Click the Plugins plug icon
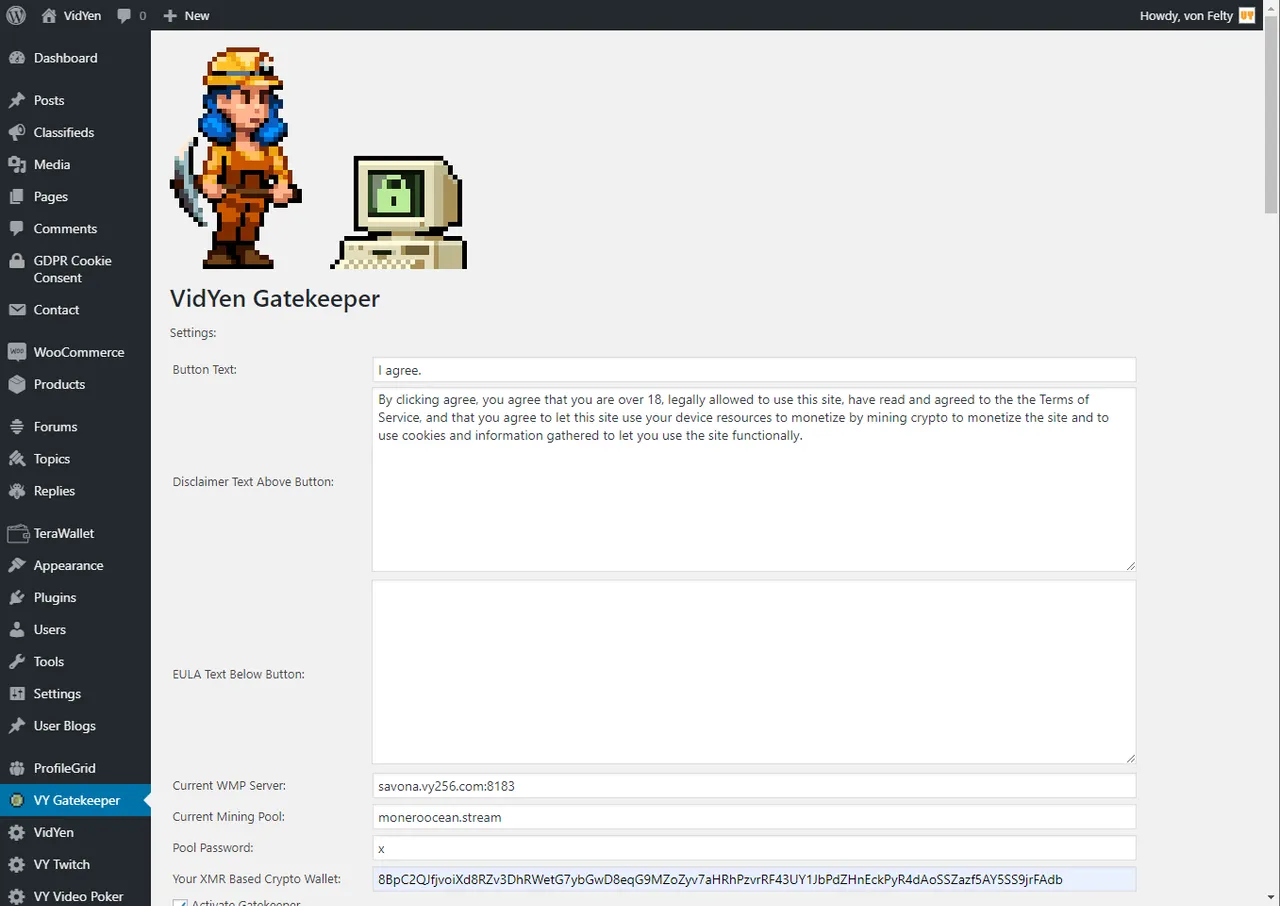This screenshot has height=906, width=1280. pyautogui.click(x=16, y=597)
